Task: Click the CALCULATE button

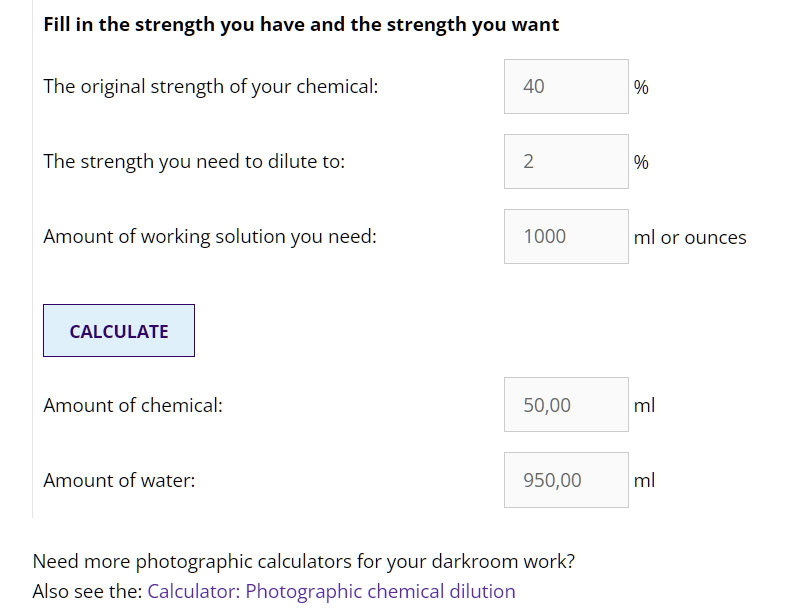Action: [x=119, y=331]
